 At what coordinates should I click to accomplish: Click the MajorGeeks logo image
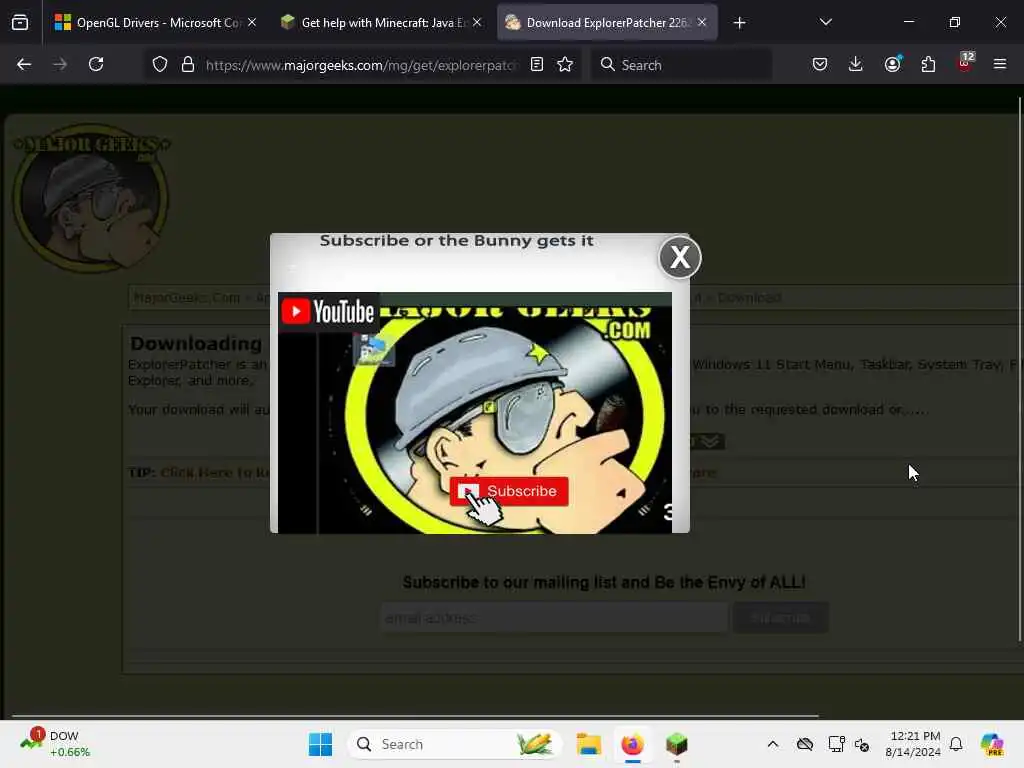(91, 198)
